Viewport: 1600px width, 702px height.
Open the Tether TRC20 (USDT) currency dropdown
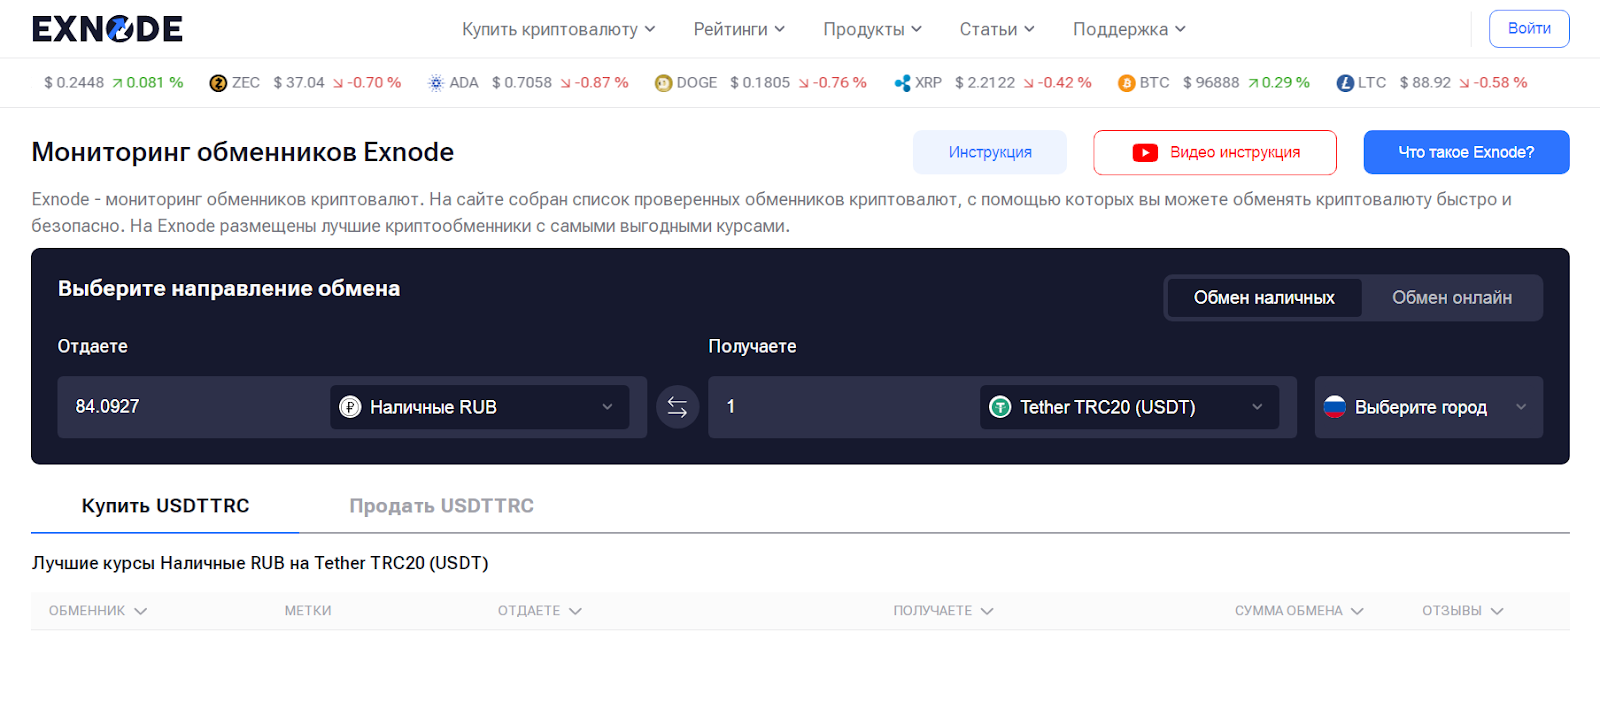pos(1130,407)
